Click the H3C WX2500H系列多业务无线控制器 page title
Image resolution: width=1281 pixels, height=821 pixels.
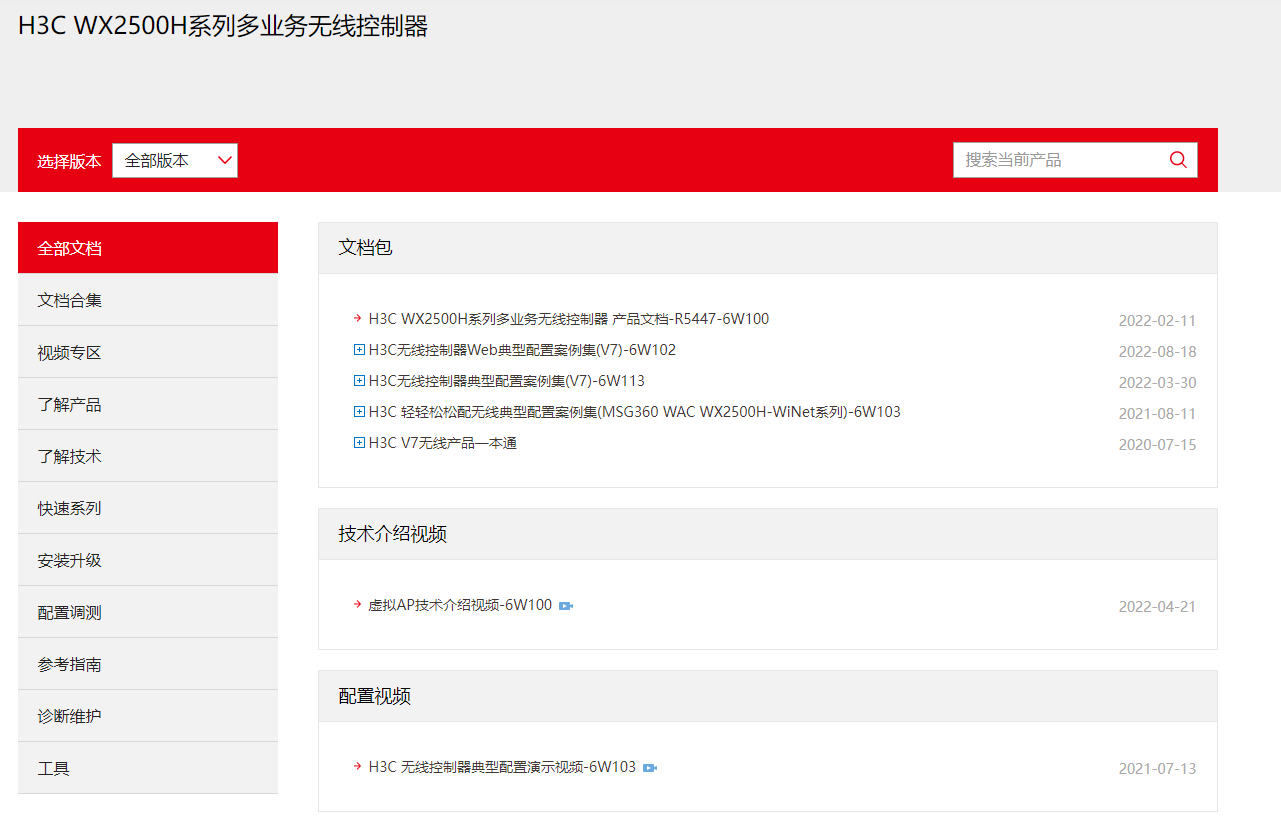click(x=223, y=26)
